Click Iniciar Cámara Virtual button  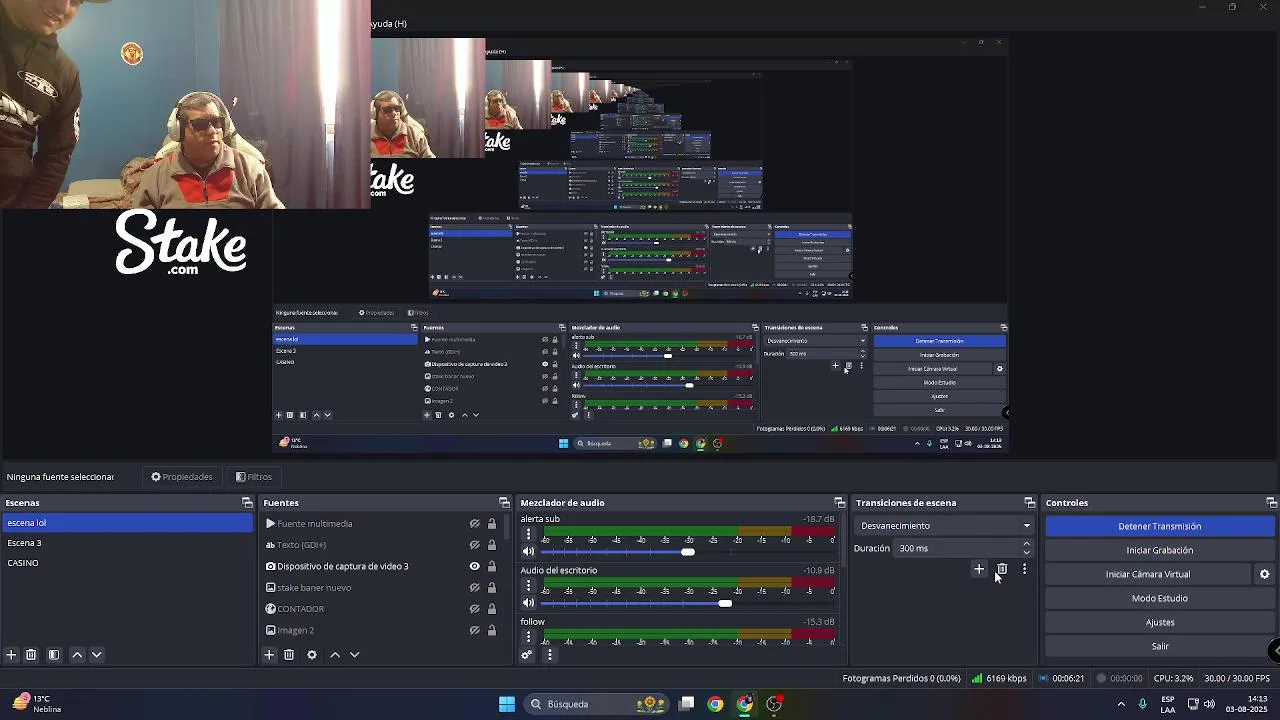(1148, 574)
